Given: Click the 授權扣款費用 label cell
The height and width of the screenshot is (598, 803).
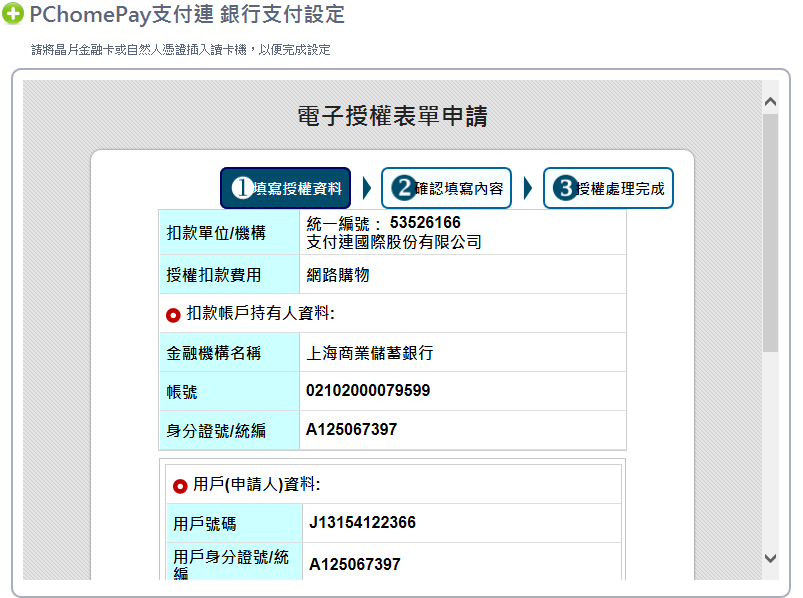Looking at the screenshot, I should 229,274.
